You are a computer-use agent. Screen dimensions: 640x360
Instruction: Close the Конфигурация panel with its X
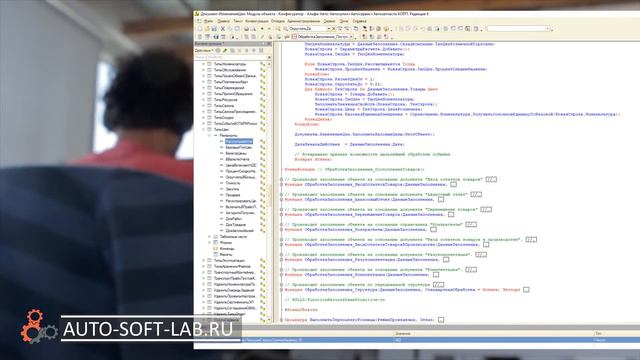click(269, 44)
